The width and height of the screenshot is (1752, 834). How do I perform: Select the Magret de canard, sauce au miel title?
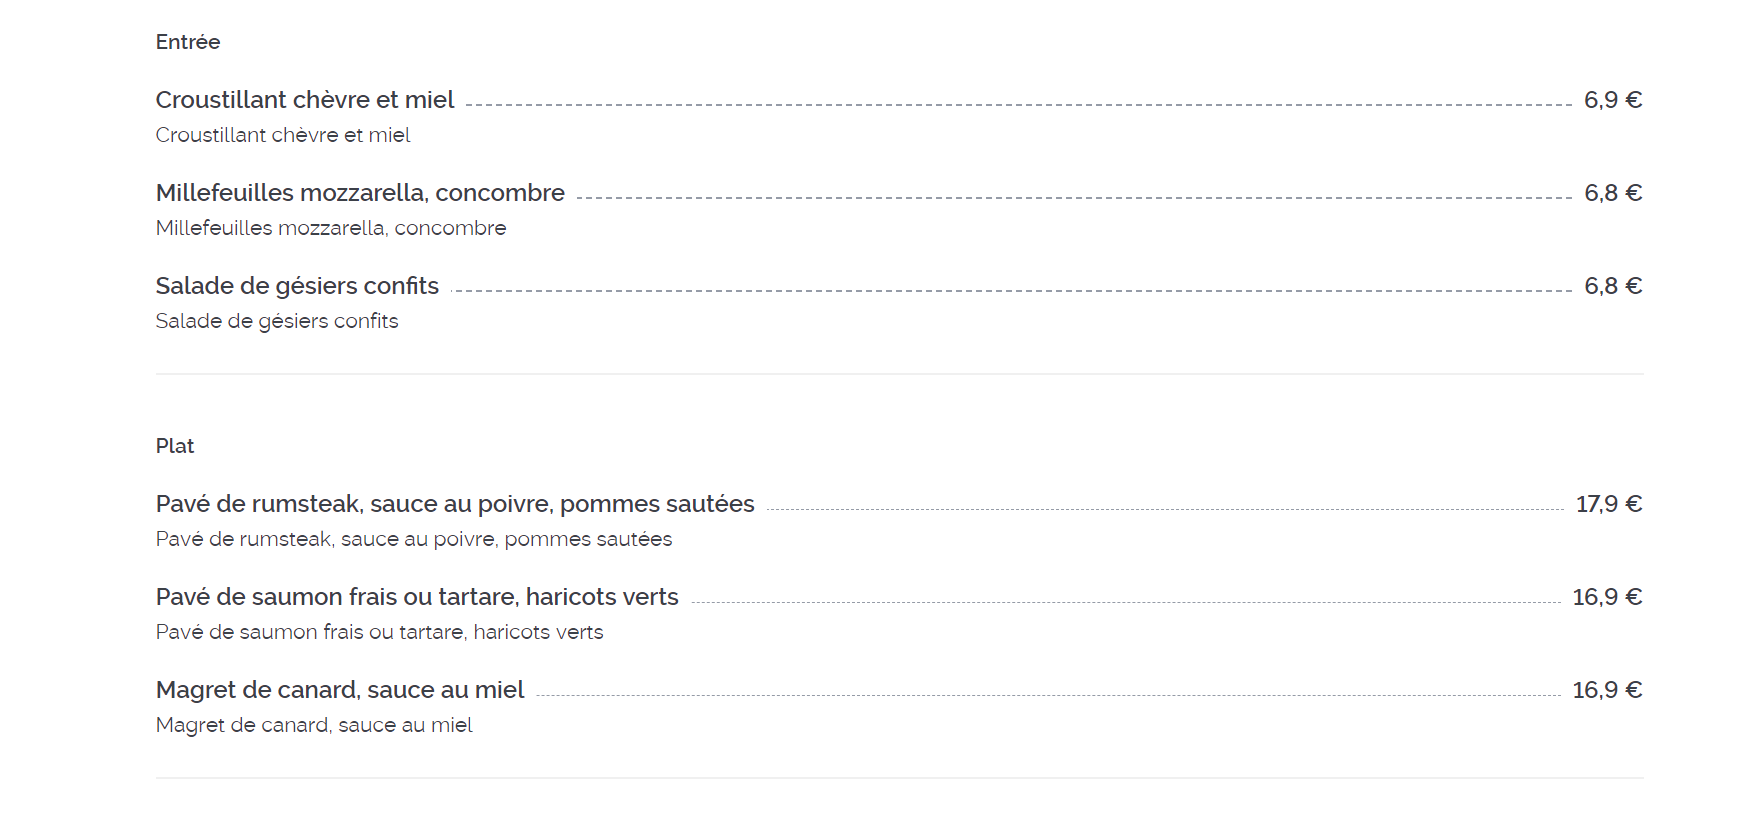(340, 690)
